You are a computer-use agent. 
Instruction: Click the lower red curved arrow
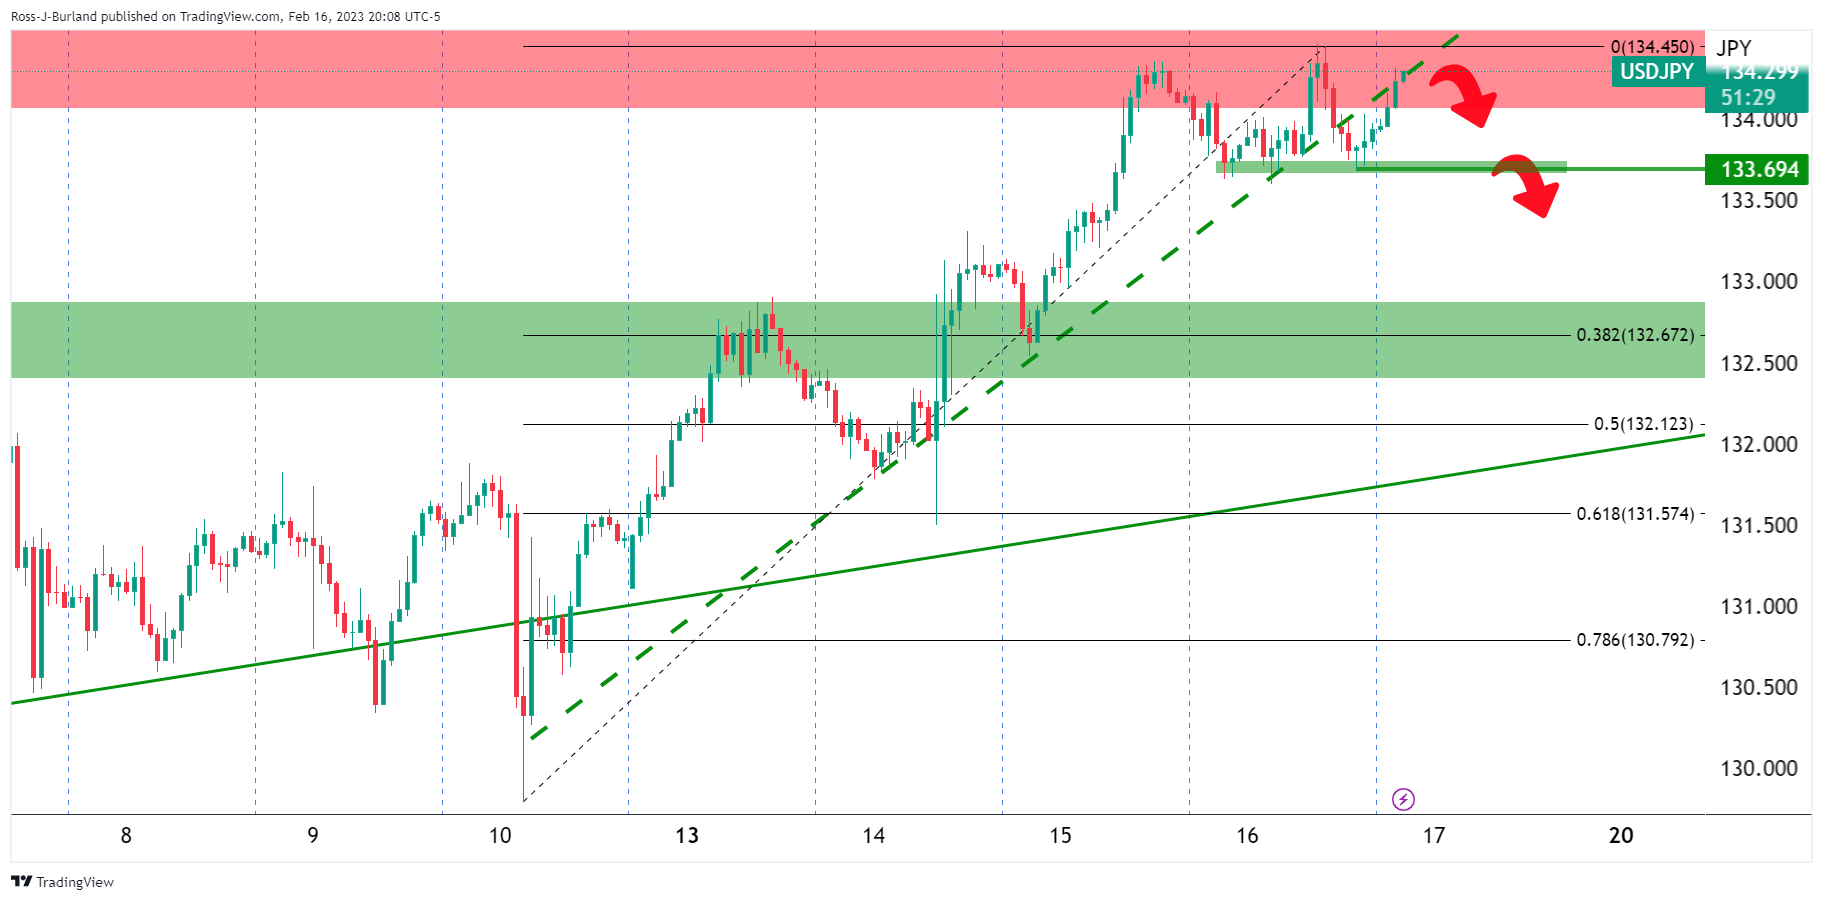(x=1527, y=184)
